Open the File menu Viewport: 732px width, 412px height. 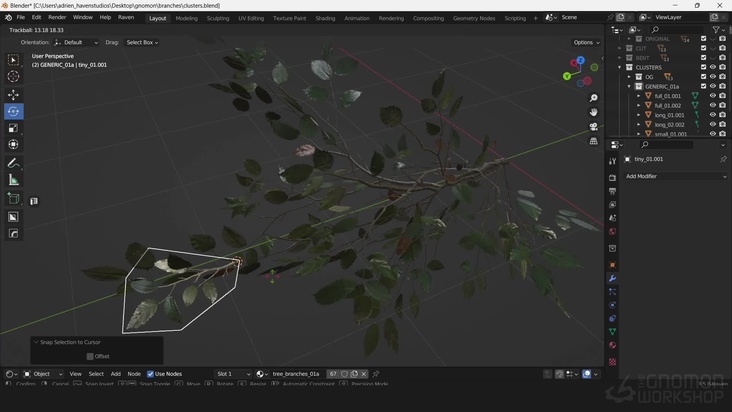click(21, 17)
